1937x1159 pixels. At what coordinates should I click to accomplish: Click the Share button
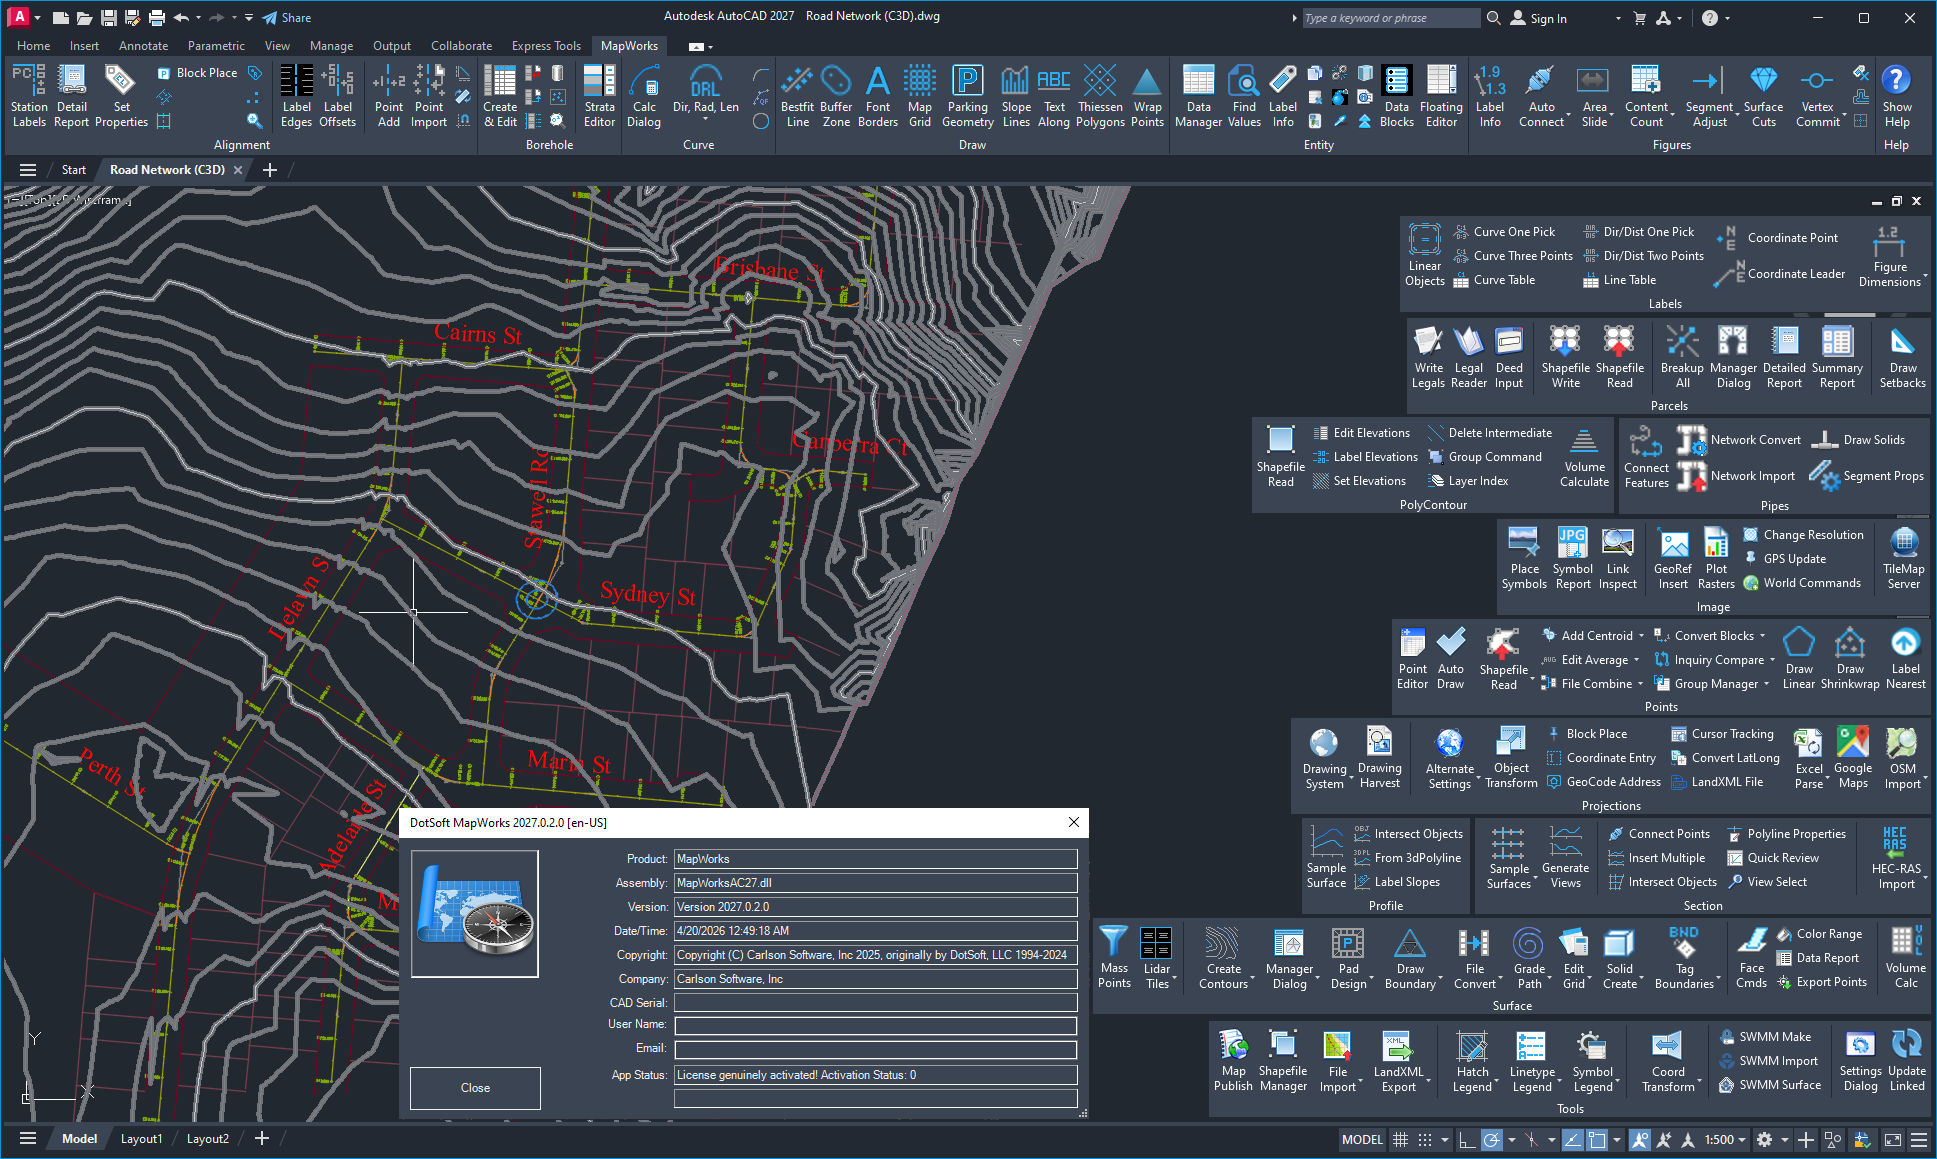tap(287, 18)
